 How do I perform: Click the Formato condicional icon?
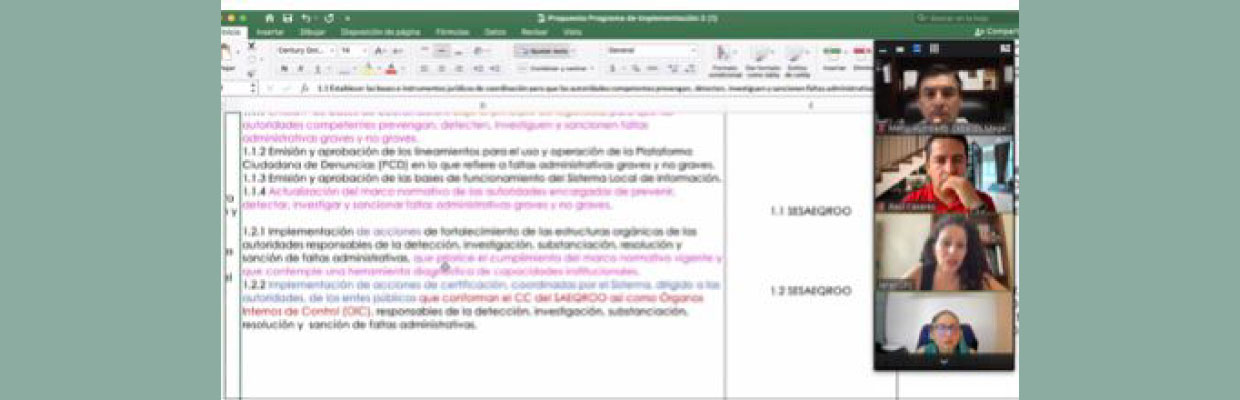[x=725, y=59]
